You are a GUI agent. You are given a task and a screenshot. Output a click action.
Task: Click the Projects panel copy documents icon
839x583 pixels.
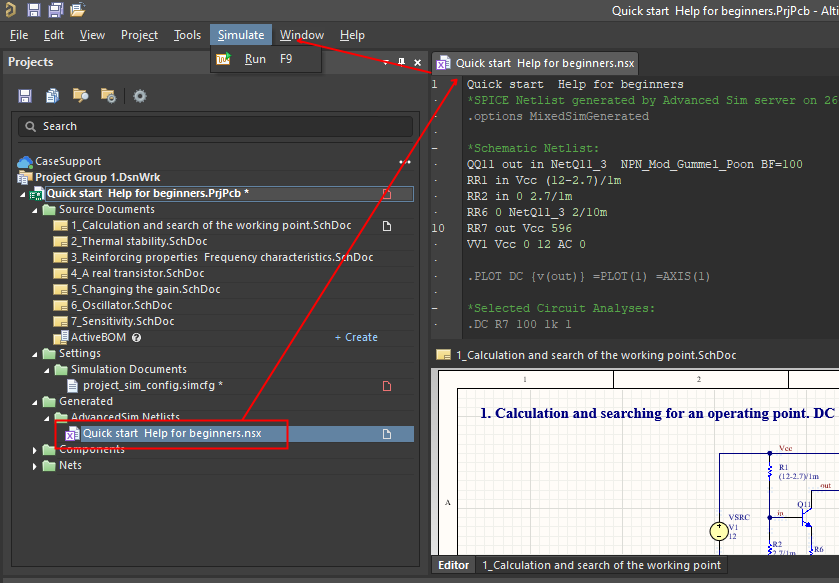(52, 96)
